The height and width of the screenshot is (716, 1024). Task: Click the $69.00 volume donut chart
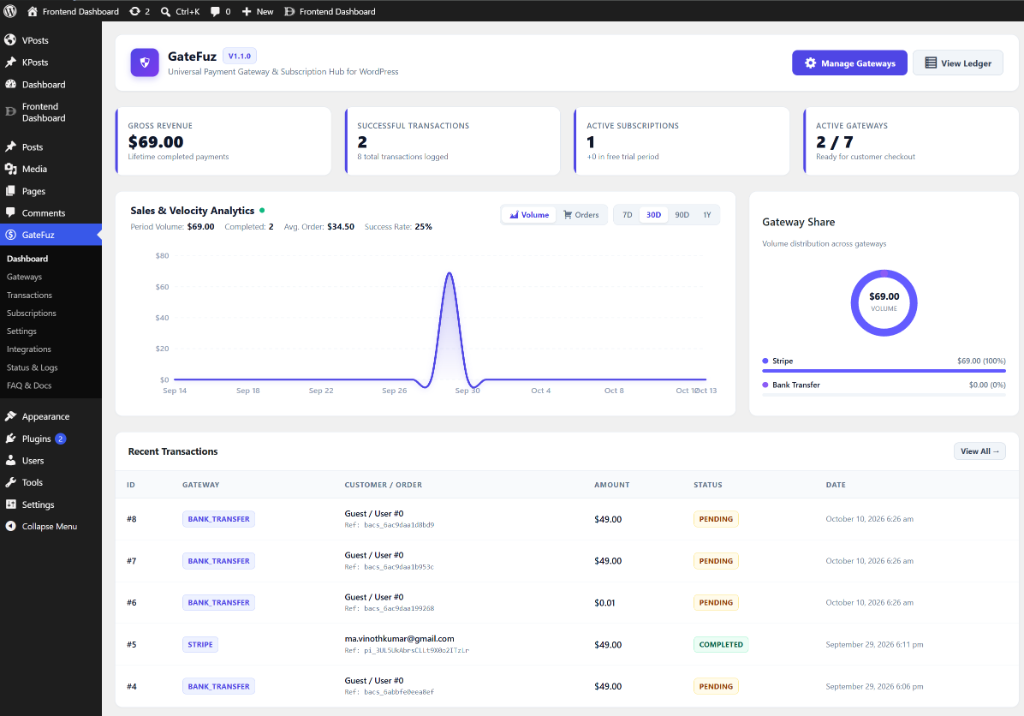pyautogui.click(x=884, y=302)
